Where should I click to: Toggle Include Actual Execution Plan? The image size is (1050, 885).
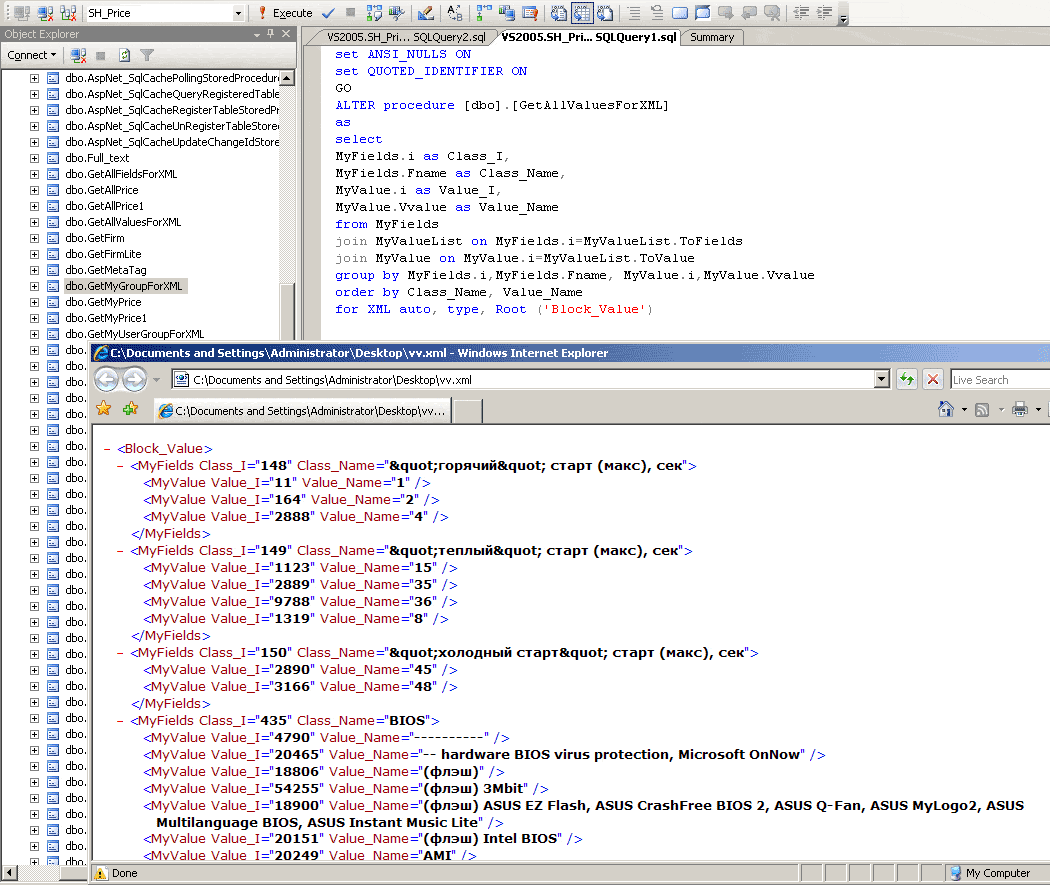(x=484, y=13)
